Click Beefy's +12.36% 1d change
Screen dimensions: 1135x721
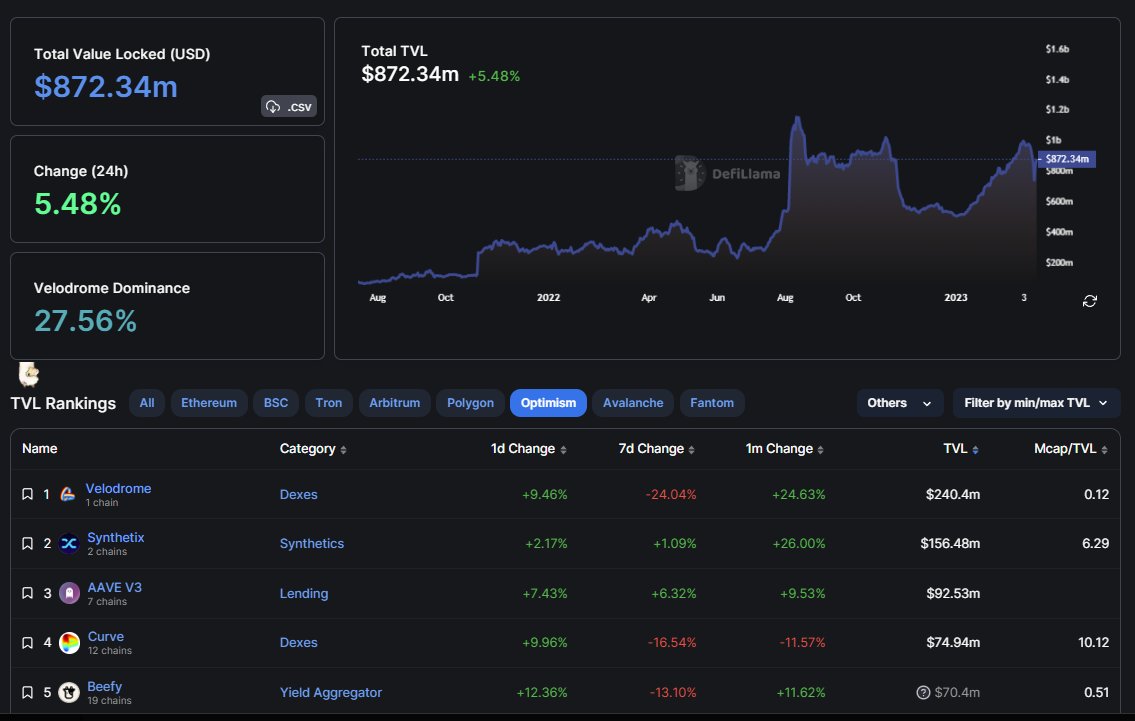pyautogui.click(x=541, y=693)
